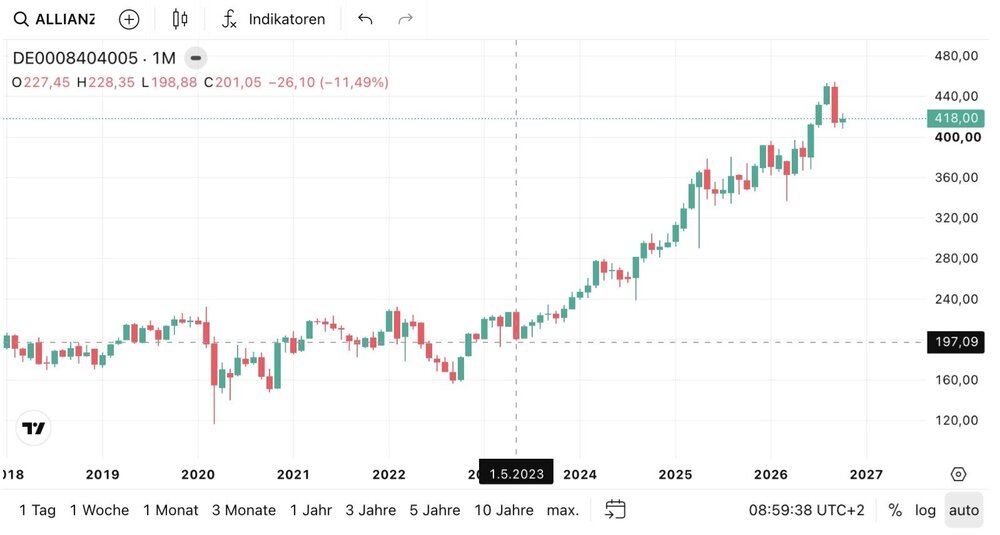Open the candlestick chart type selector
Image resolution: width=1000 pixels, height=535 pixels.
180,19
